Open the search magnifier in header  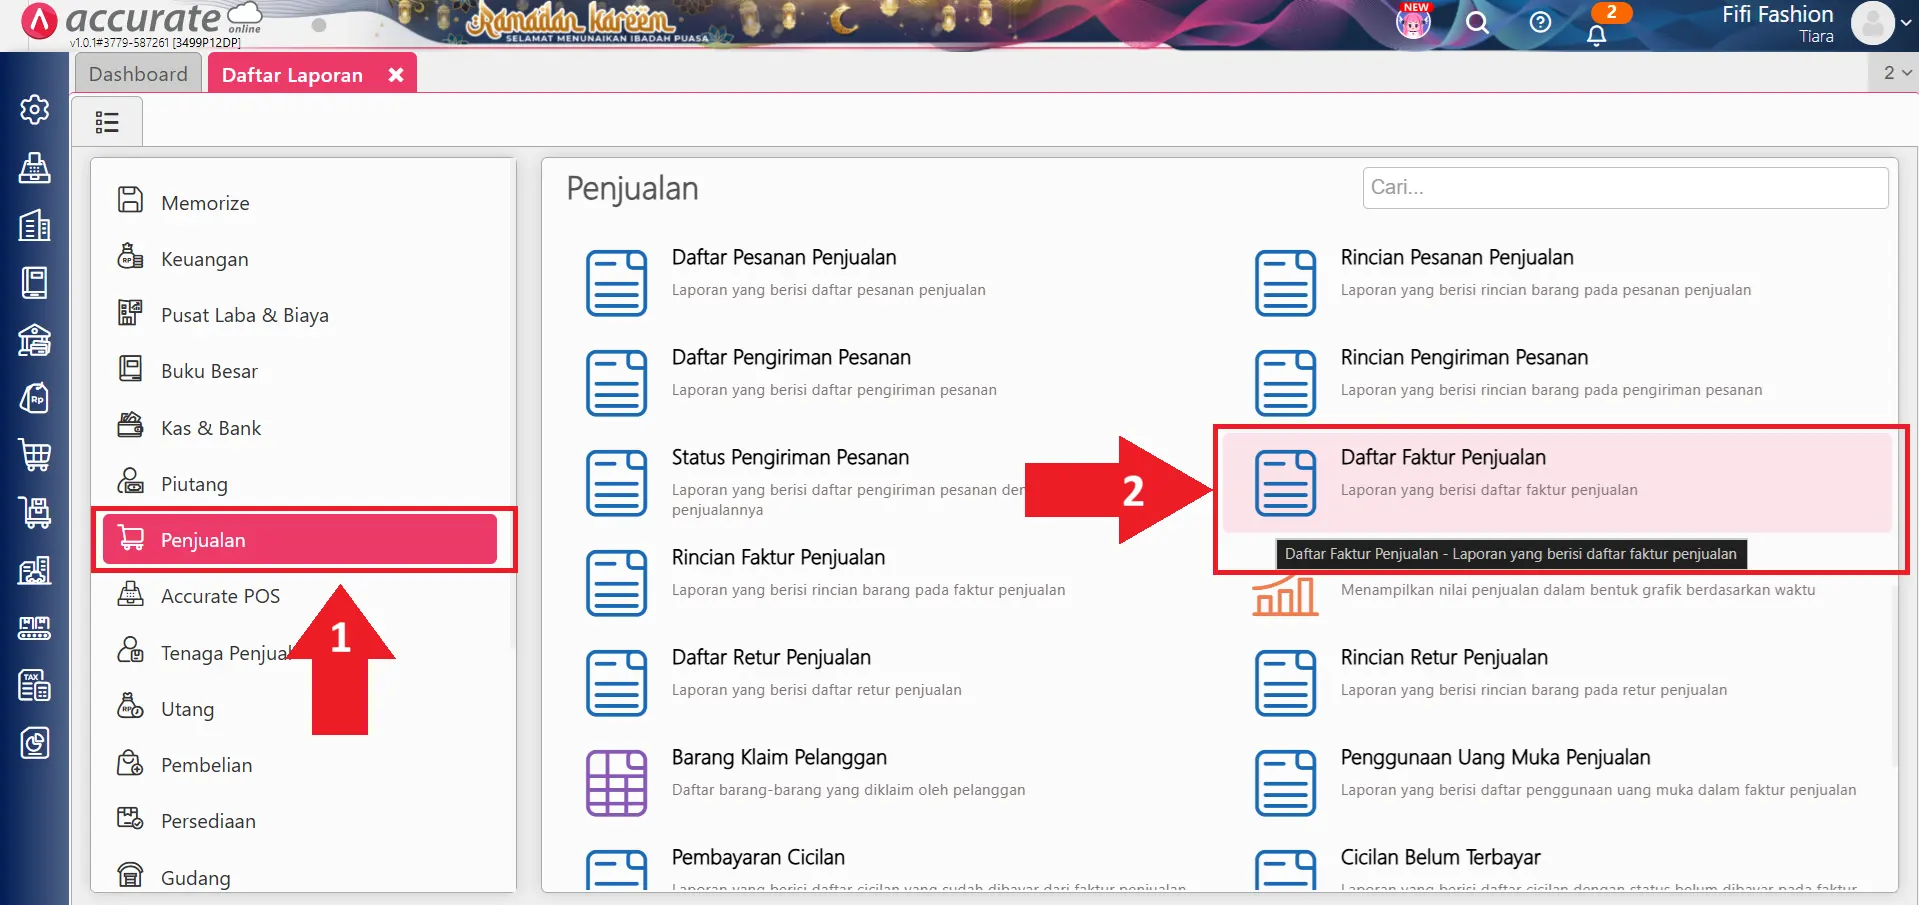[x=1477, y=22]
